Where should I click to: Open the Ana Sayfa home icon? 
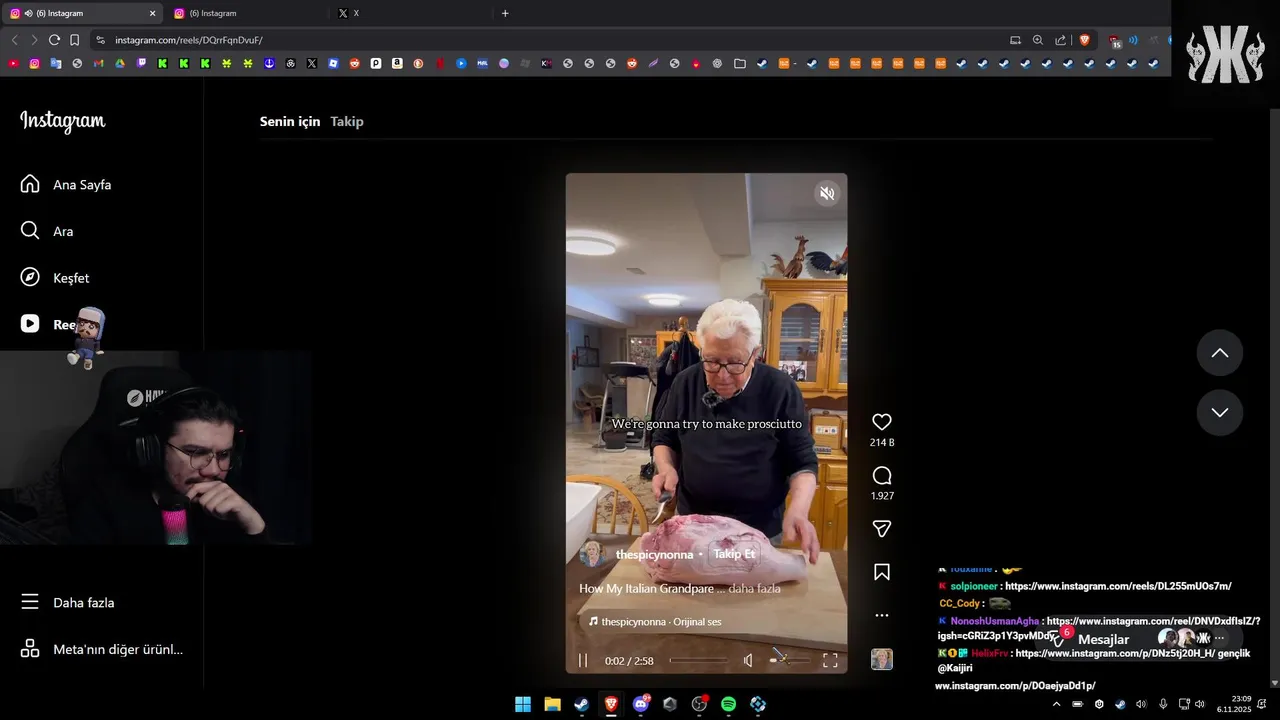[30, 184]
